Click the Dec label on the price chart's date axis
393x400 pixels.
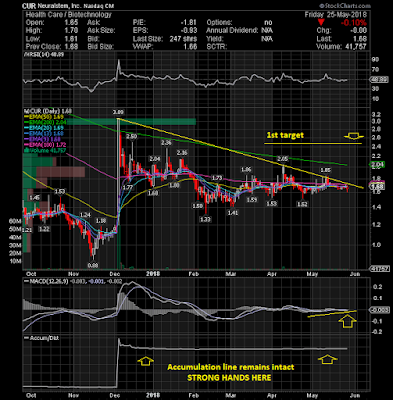(114, 273)
